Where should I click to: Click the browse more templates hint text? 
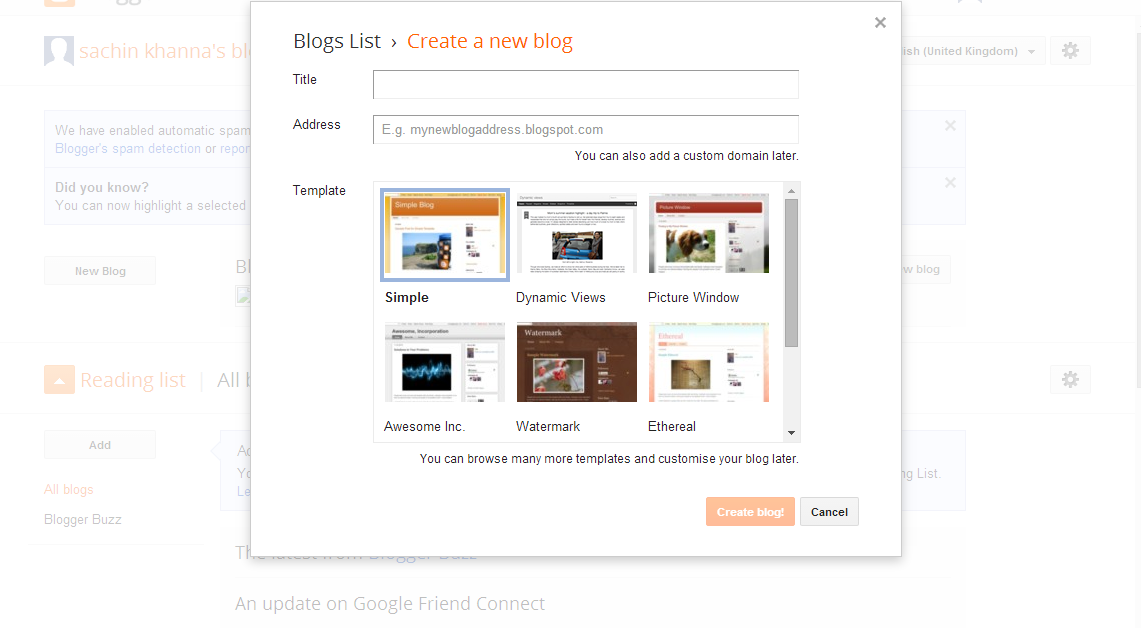(x=609, y=459)
